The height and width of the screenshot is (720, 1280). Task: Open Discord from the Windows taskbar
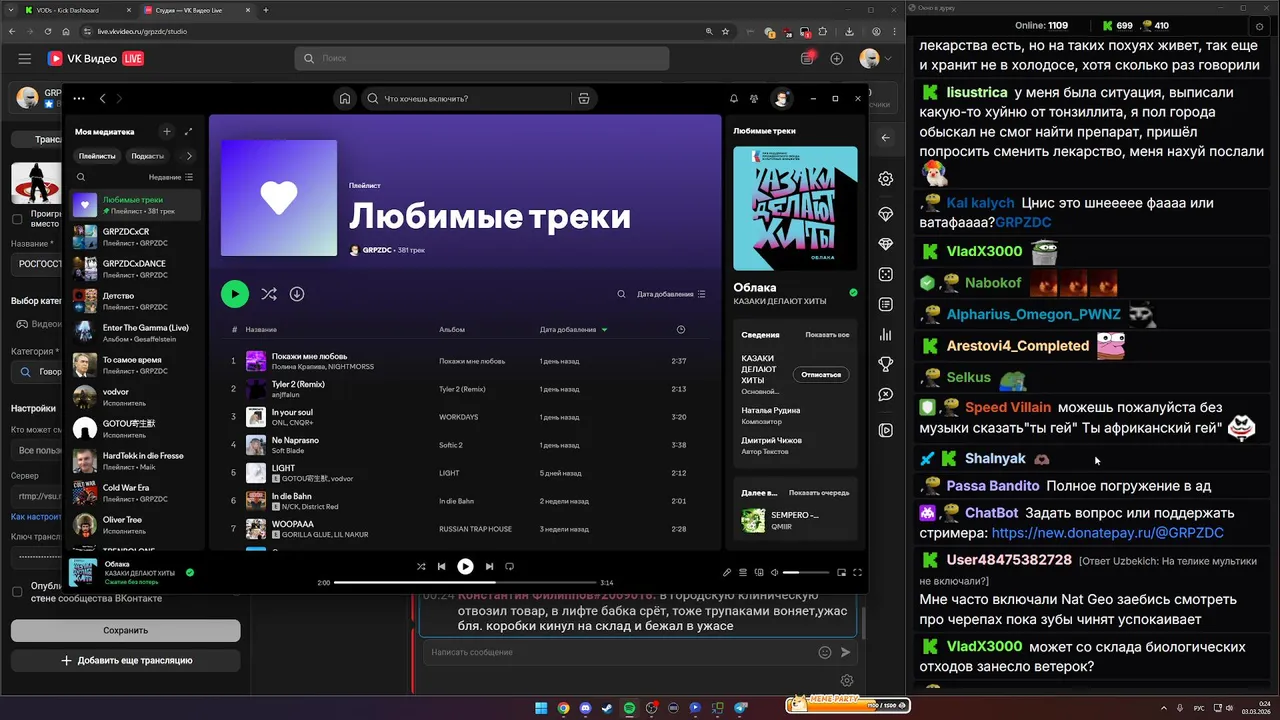pos(585,708)
